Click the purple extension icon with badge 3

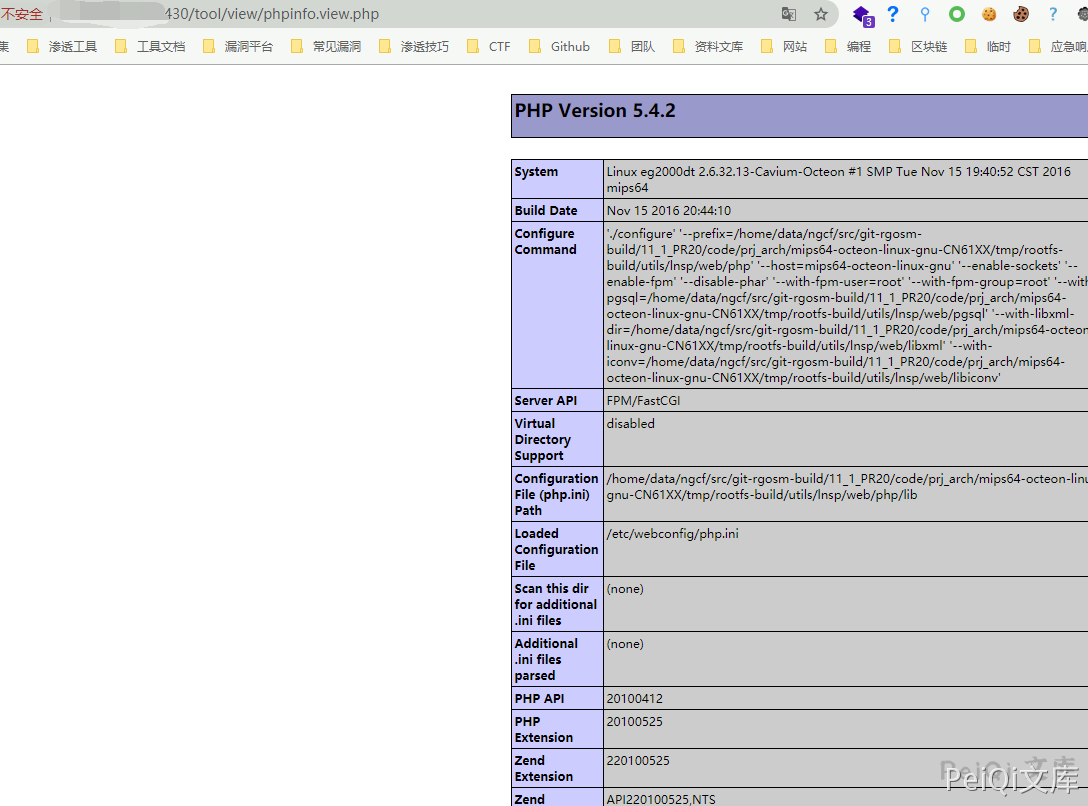pos(861,16)
